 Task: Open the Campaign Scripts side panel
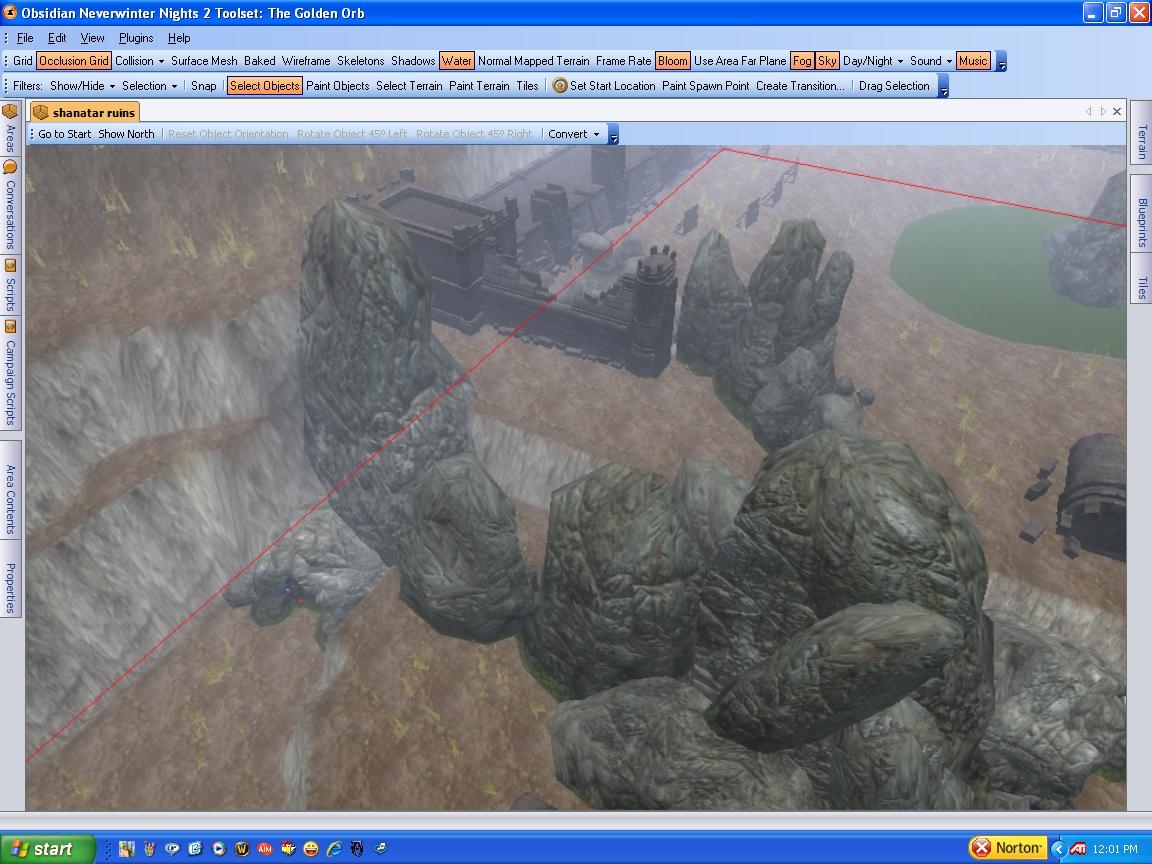click(x=10, y=373)
